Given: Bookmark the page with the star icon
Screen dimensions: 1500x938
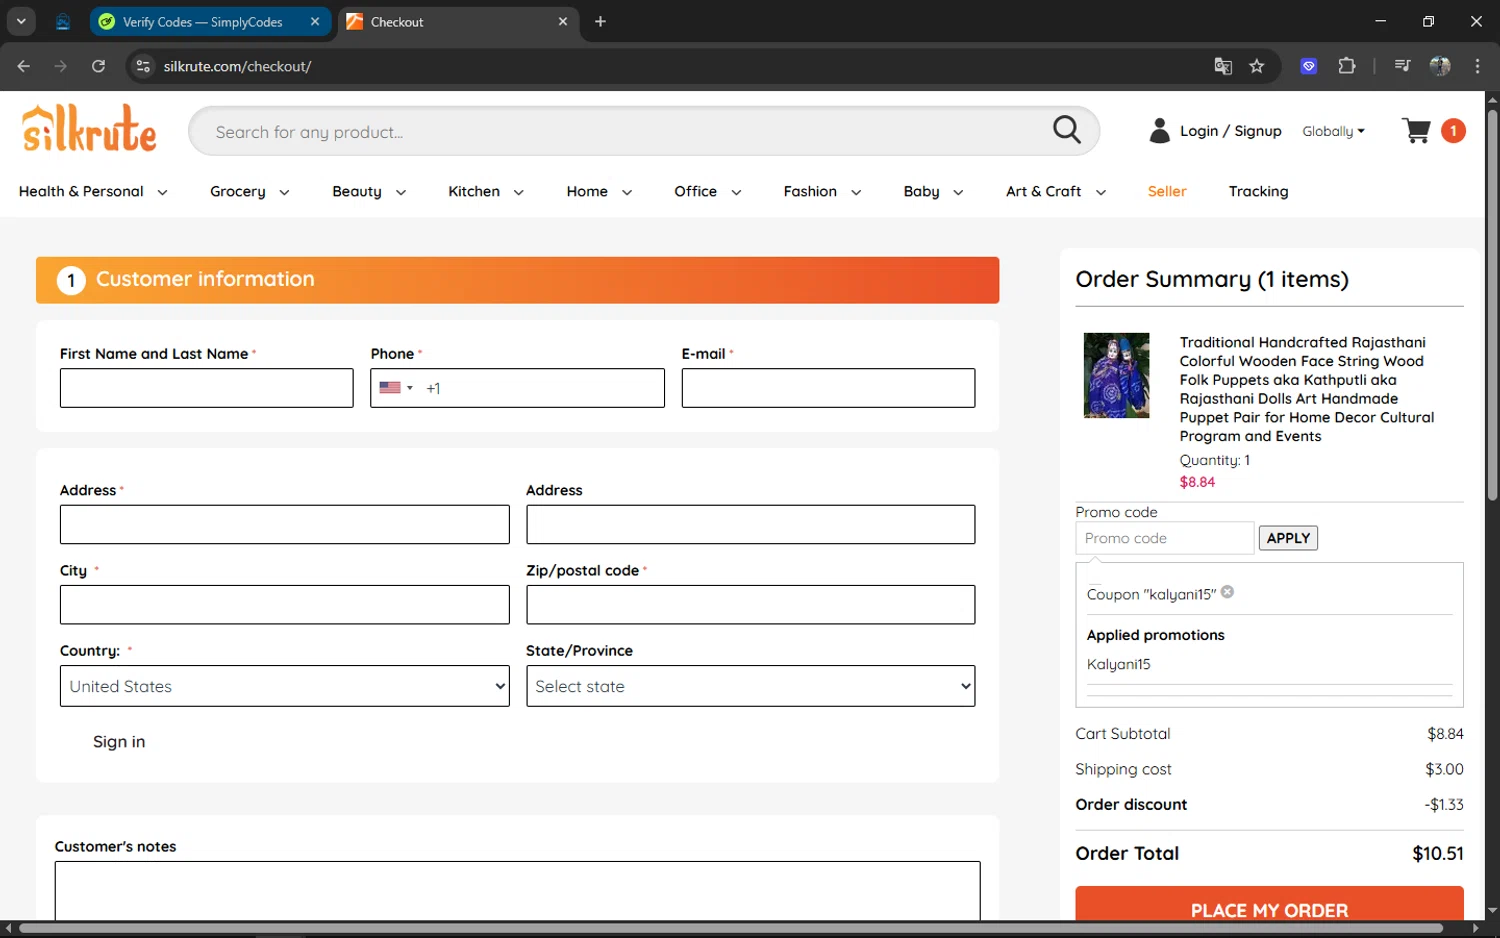Looking at the screenshot, I should [x=1257, y=66].
